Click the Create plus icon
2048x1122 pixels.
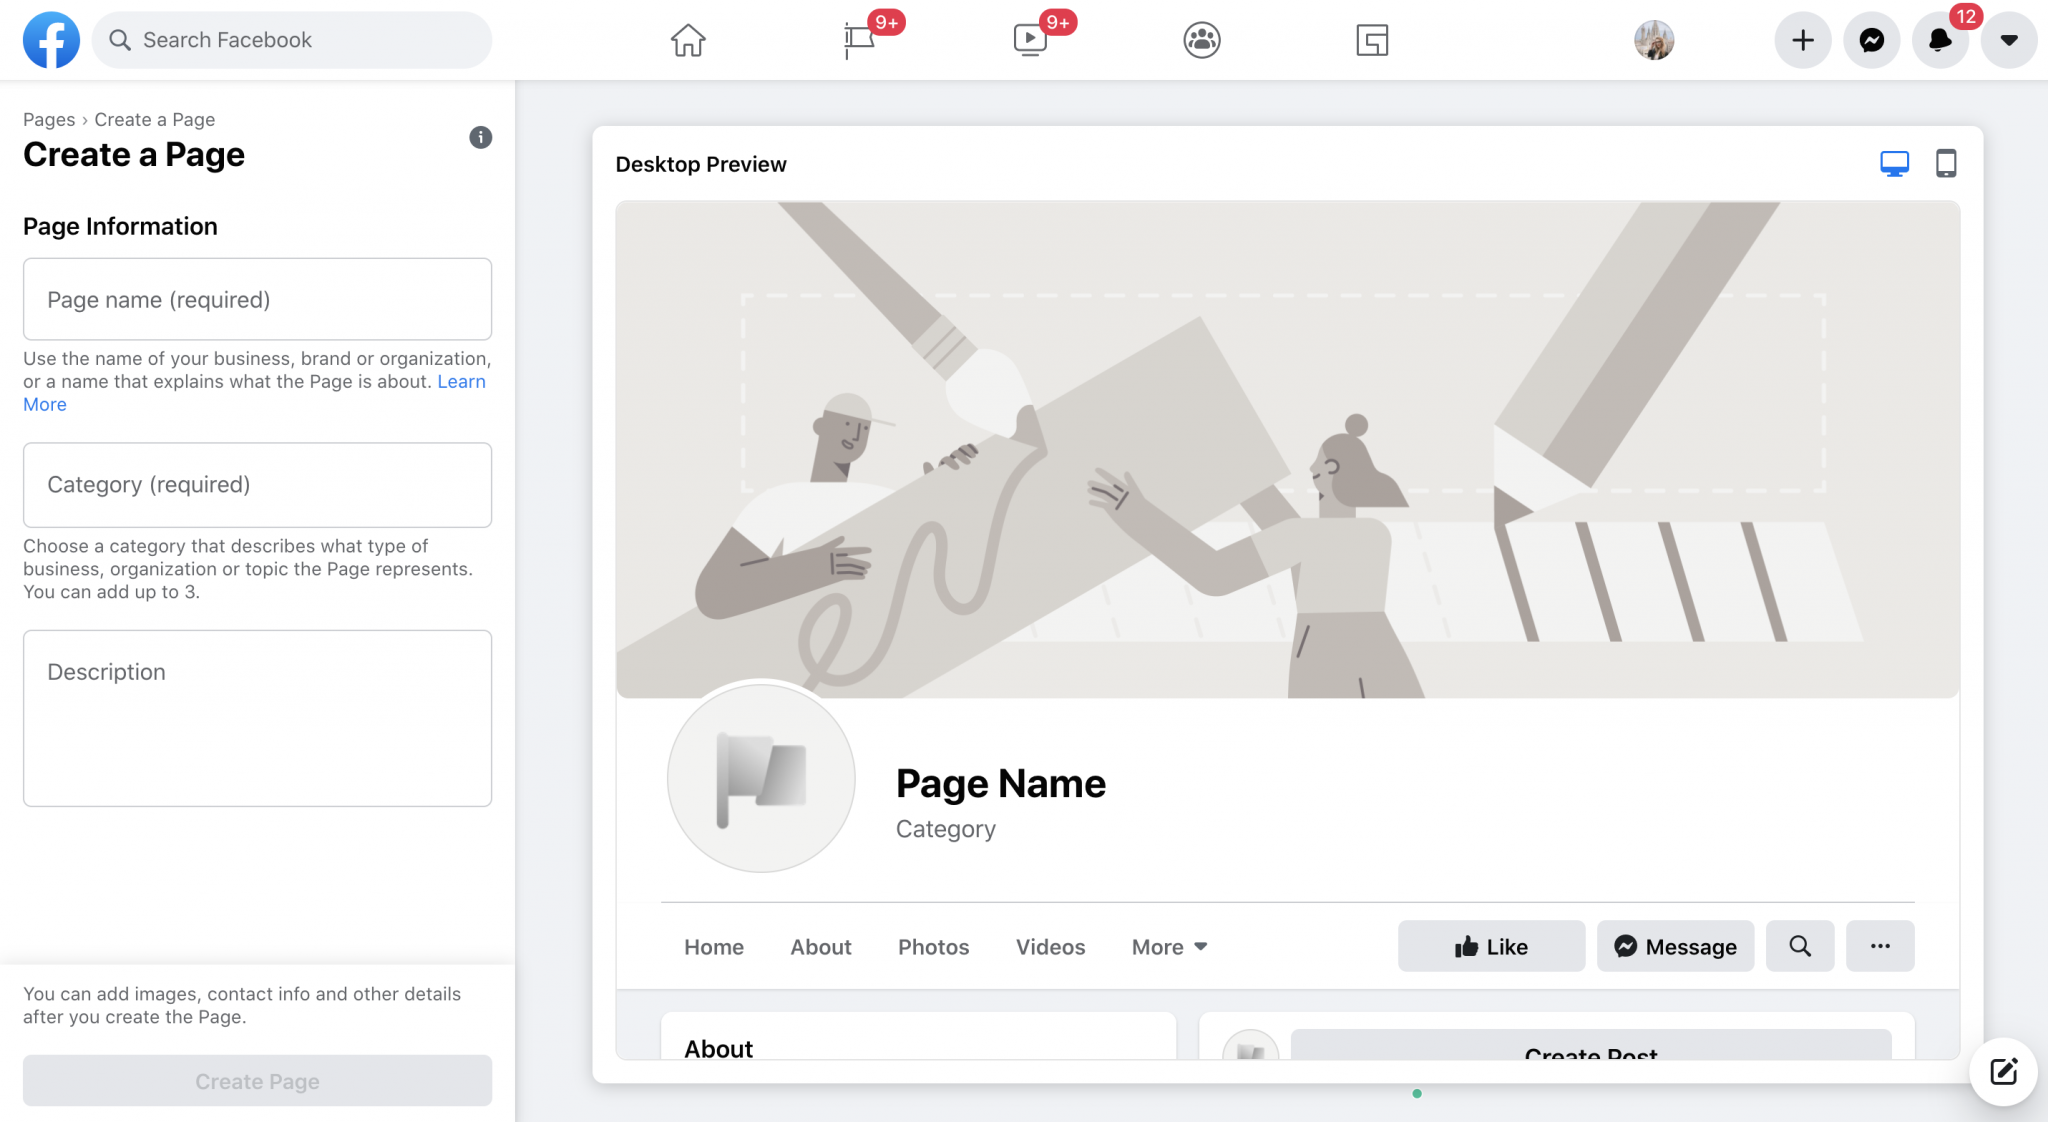point(1802,40)
